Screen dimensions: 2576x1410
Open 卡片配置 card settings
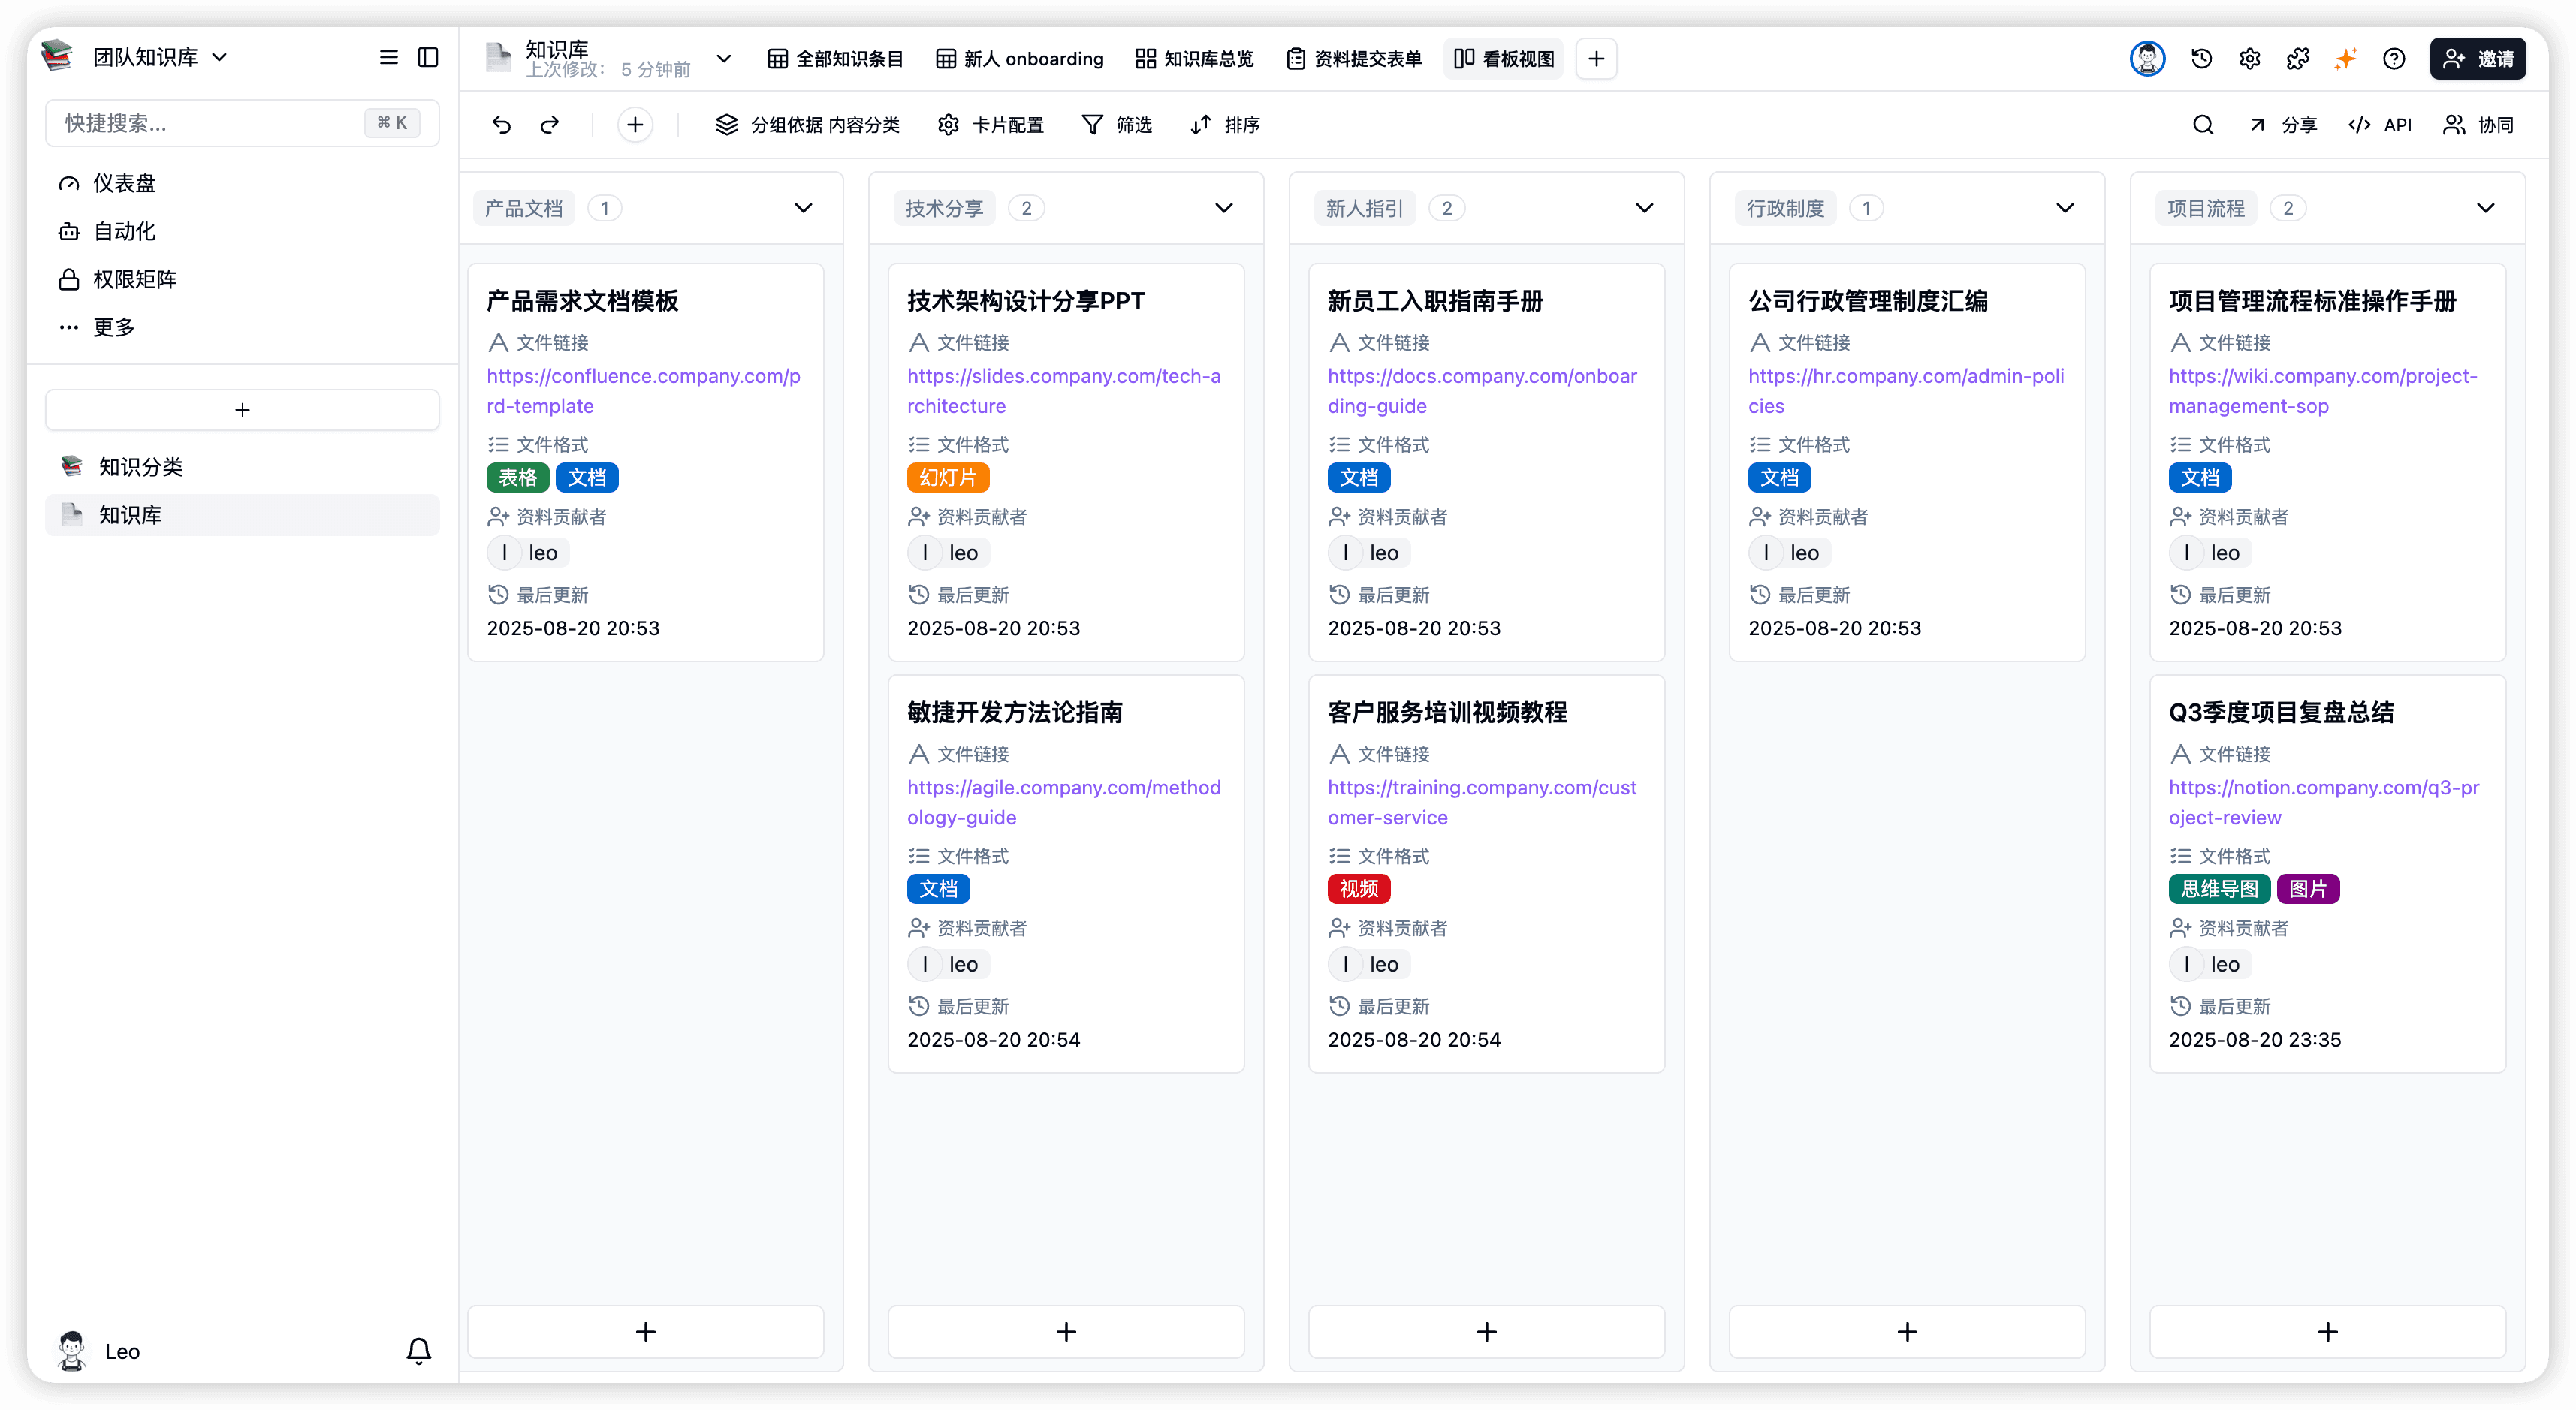coord(991,125)
